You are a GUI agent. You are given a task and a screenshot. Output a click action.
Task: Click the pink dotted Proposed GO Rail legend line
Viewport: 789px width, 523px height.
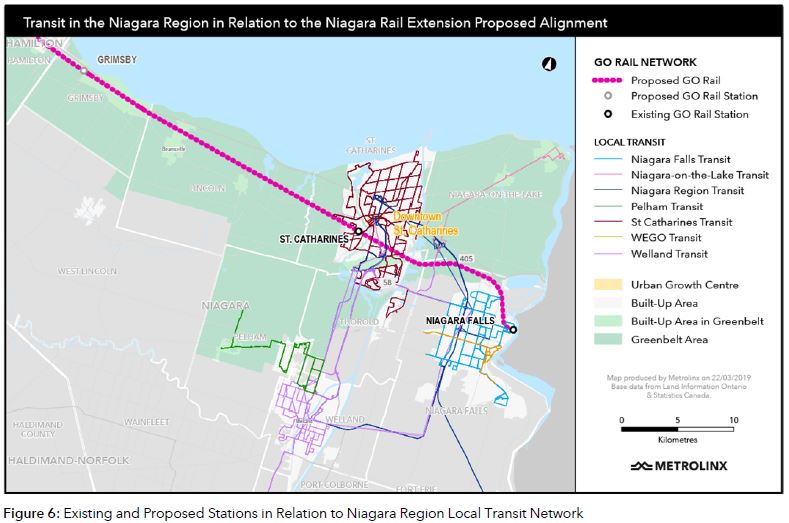click(608, 79)
